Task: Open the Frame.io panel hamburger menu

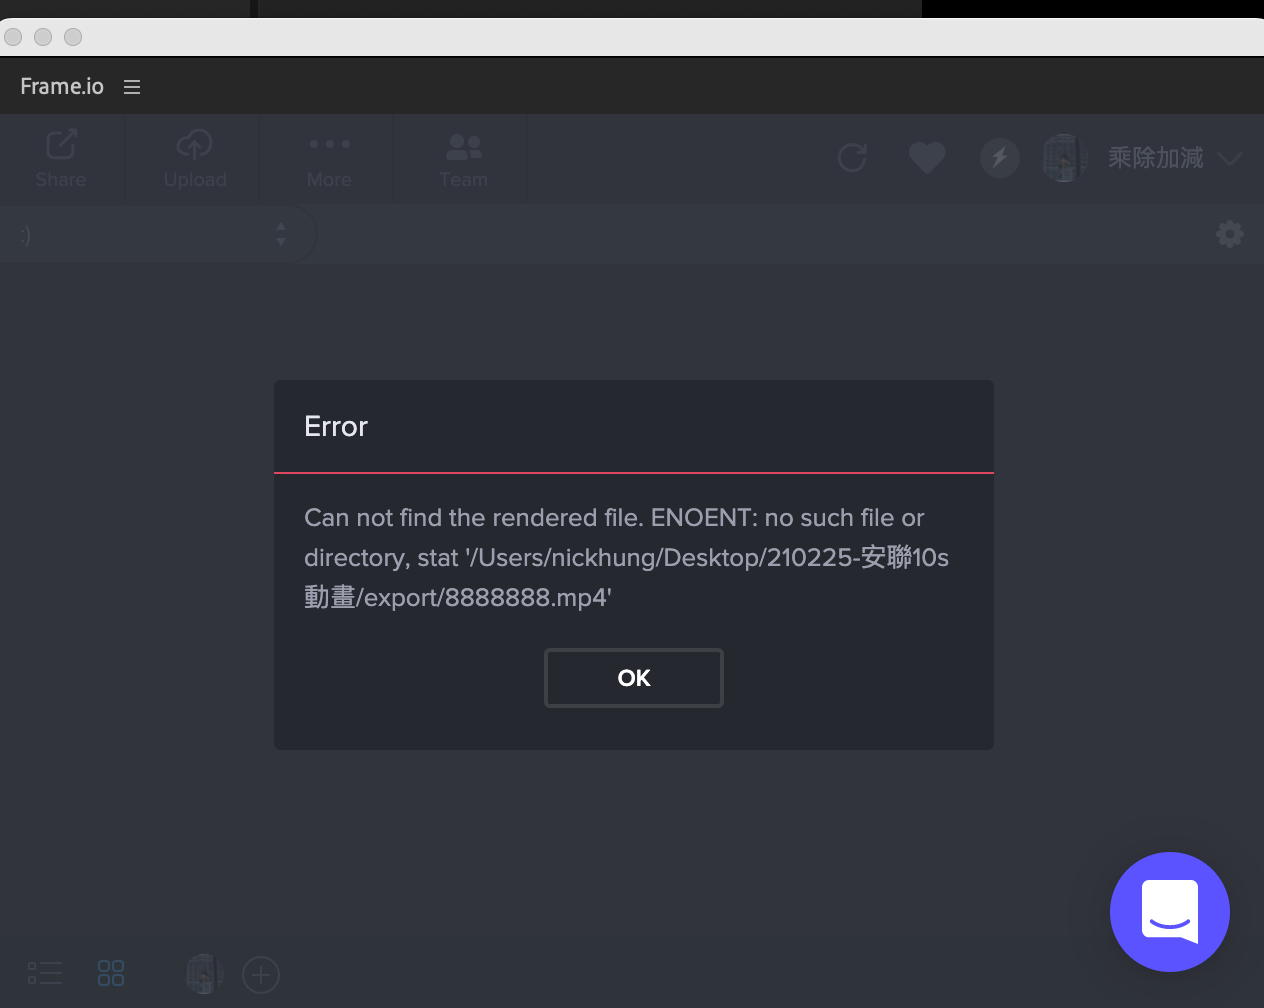Action: (x=132, y=87)
